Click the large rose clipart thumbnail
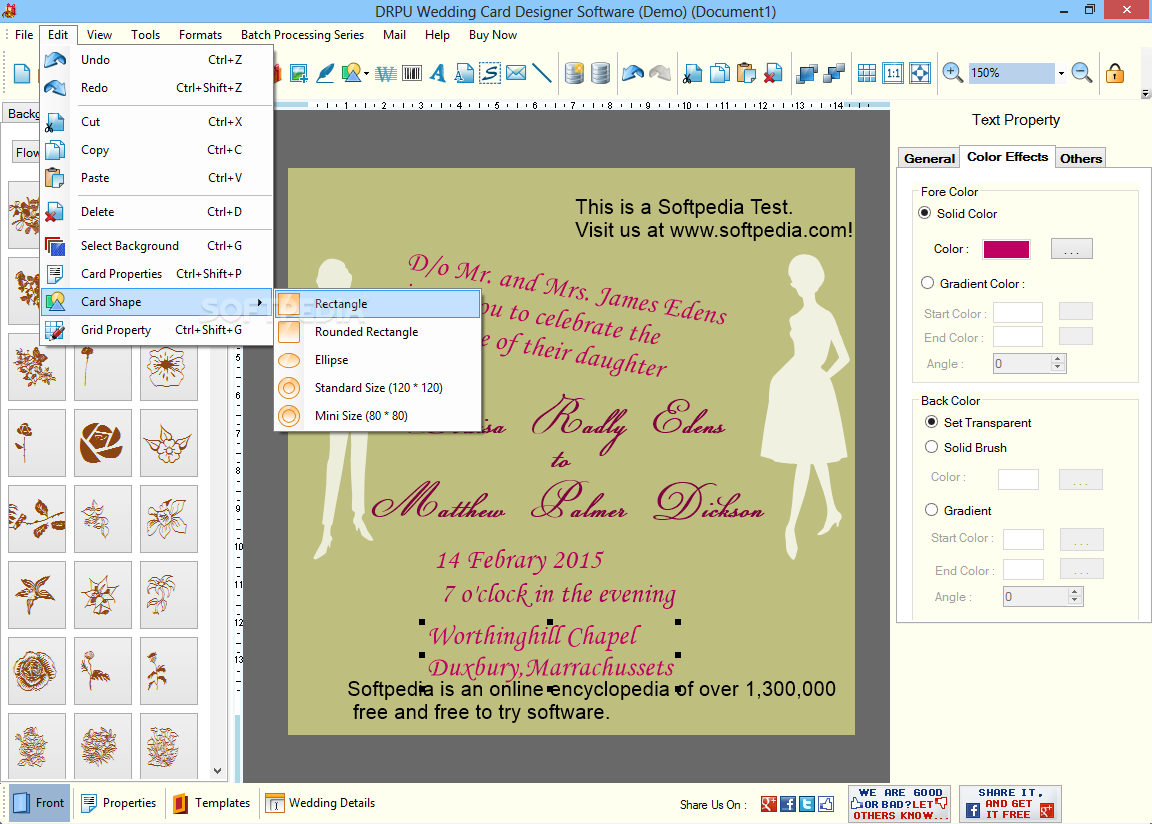1152x824 pixels. (x=102, y=443)
